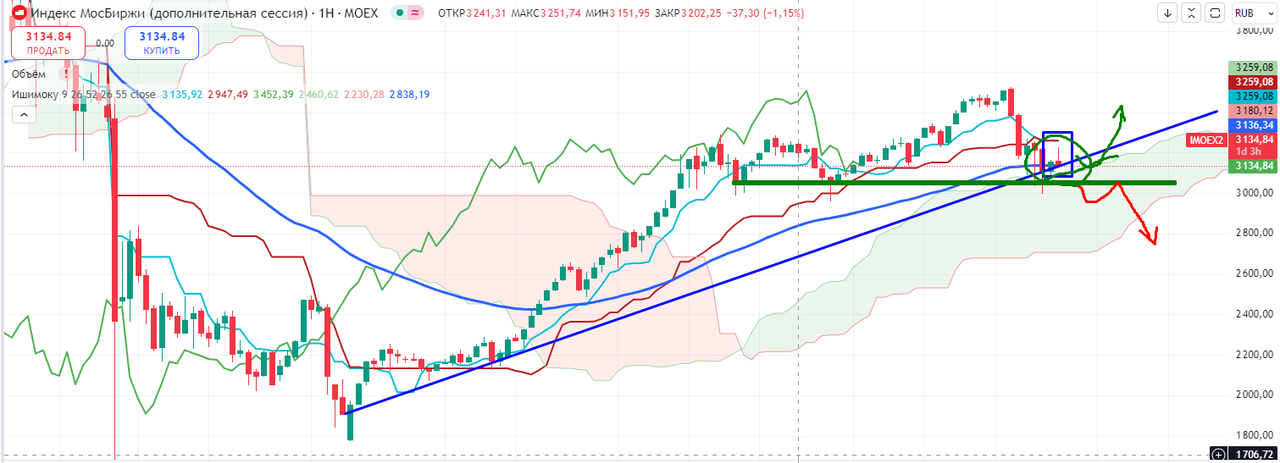Click the dark red 3259,08 price label
The width and height of the screenshot is (1280, 463).
1253,82
